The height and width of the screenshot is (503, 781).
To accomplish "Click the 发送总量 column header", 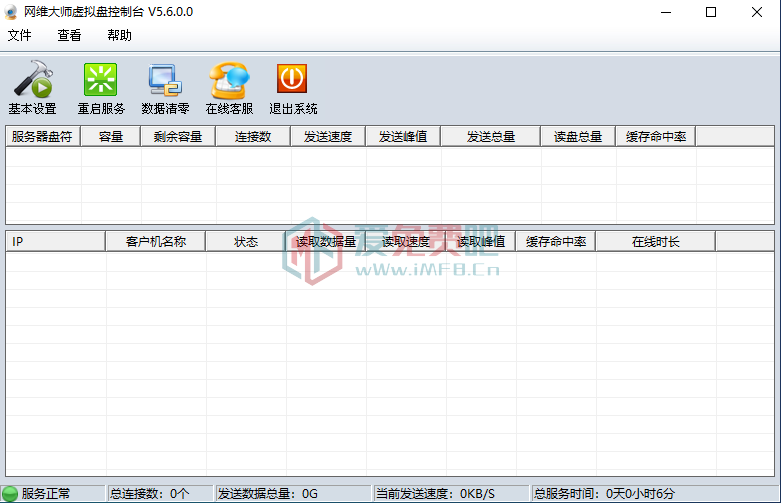I will pos(491,136).
